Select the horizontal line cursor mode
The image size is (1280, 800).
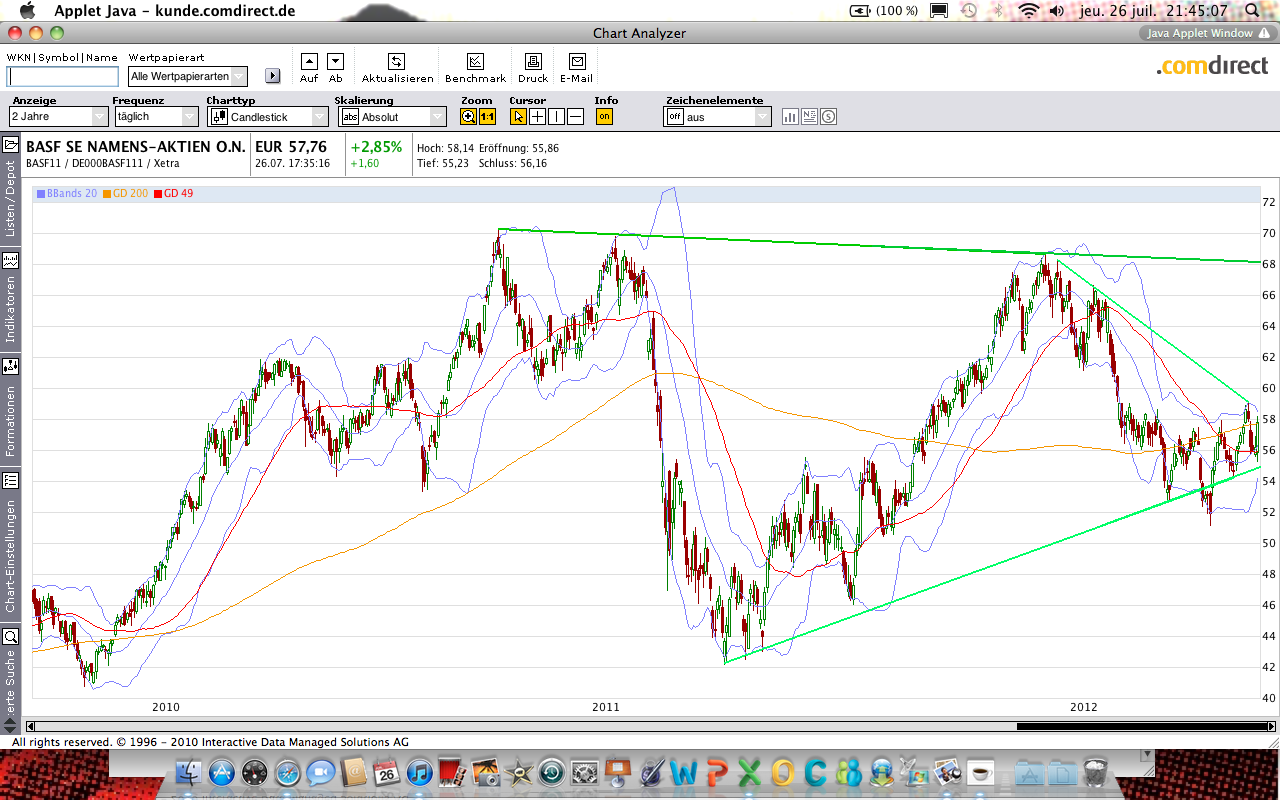(575, 116)
